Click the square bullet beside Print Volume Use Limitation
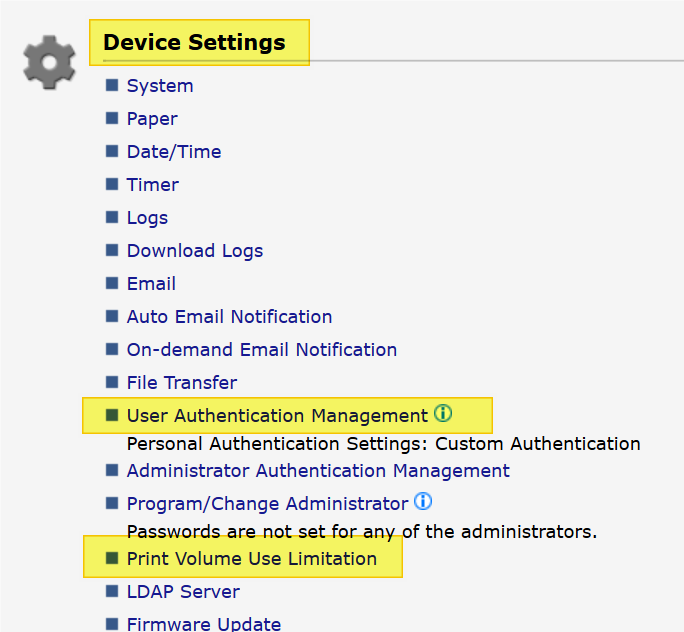Screen dimensions: 684x632 tap(112, 559)
